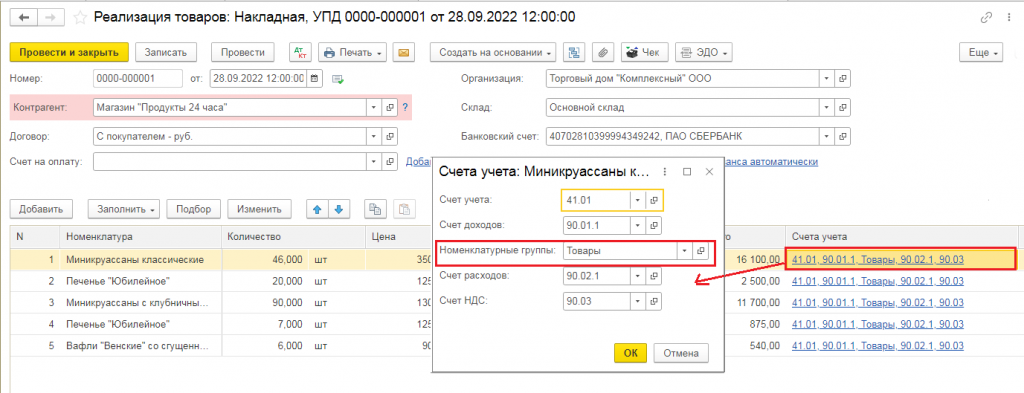This screenshot has width=1024, height=393.
Task: Open accounts link in Вафли "Венские" row
Action: [x=877, y=345]
